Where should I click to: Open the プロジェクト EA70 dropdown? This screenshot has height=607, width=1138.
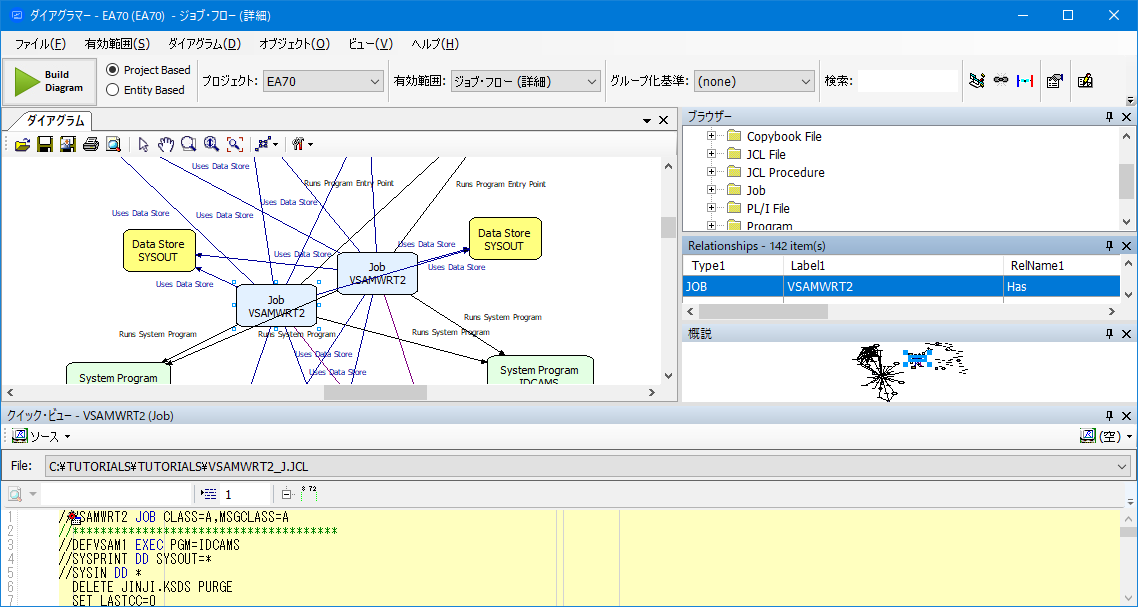click(323, 81)
